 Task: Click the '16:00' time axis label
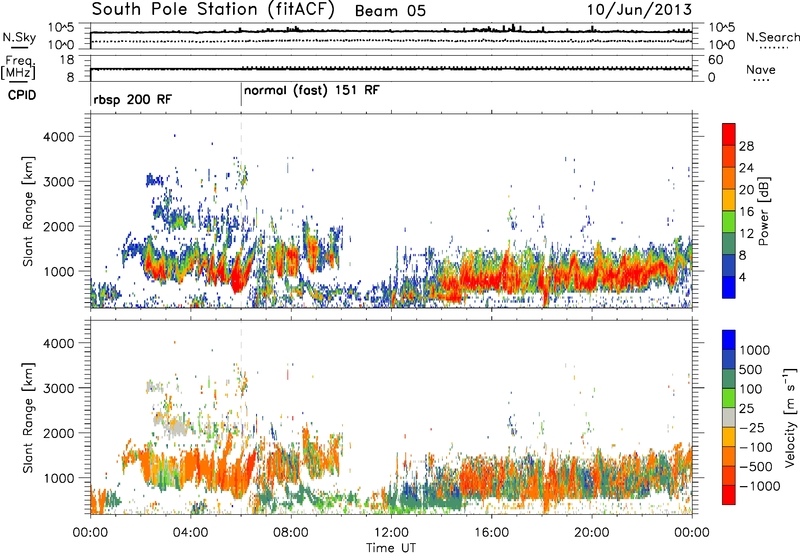point(491,533)
